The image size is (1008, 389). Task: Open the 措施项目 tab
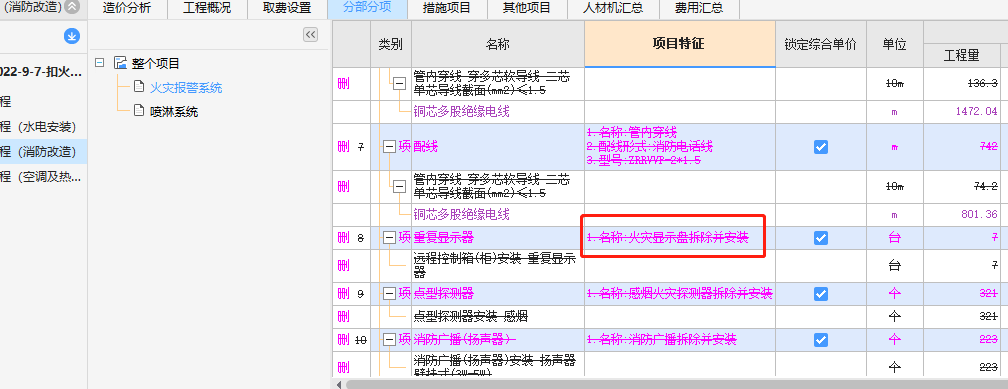point(447,8)
